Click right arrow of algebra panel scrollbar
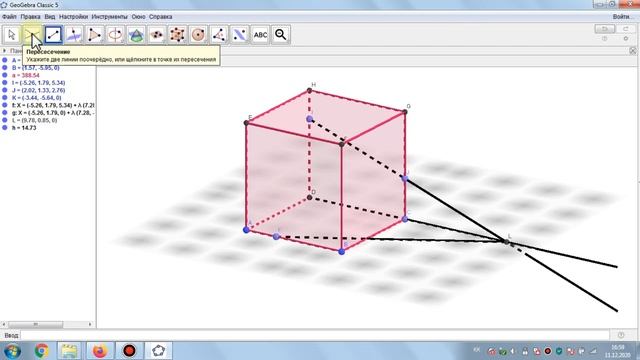This screenshot has width=640, height=360. pos(90,324)
